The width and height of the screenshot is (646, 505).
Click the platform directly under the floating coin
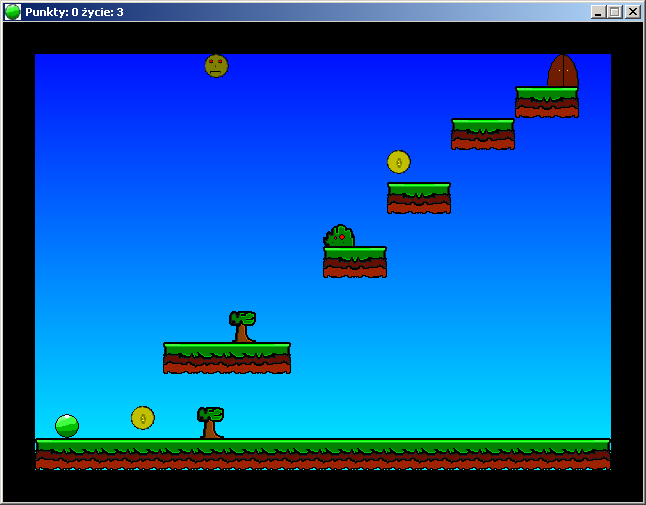(x=419, y=197)
